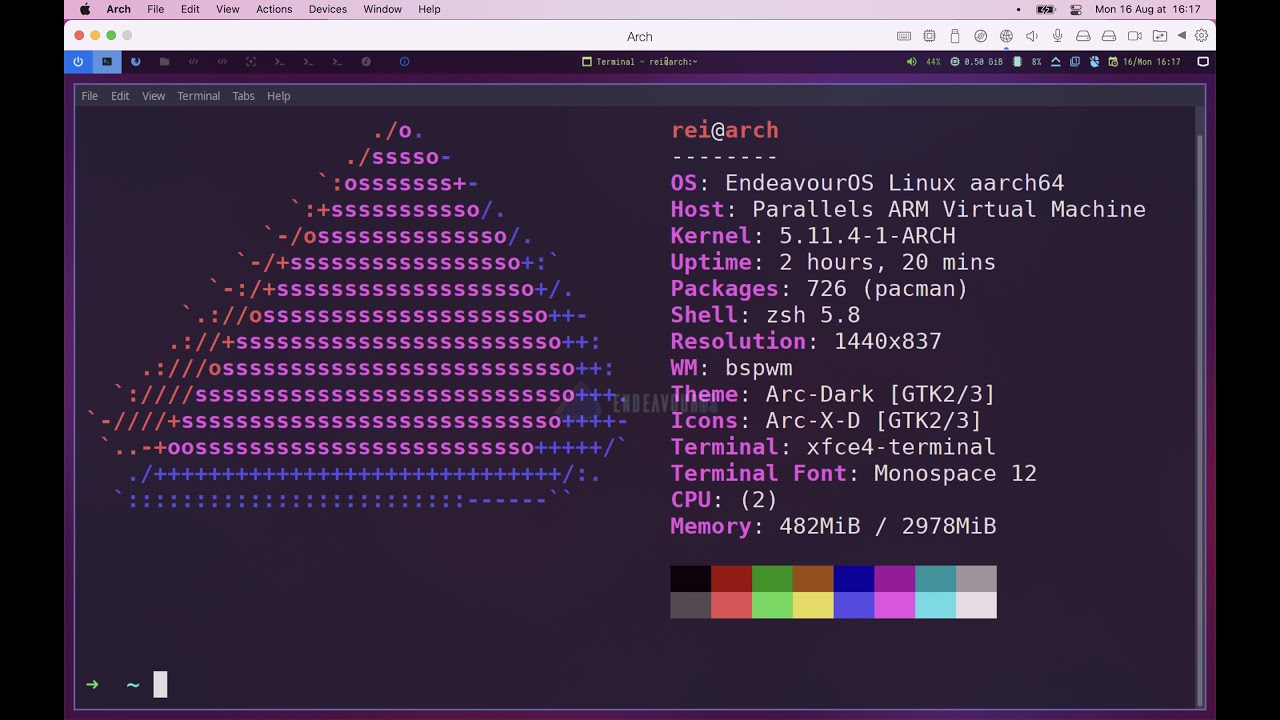Click the green volume speaker icon in polybar
1280x720 pixels.
(911, 61)
